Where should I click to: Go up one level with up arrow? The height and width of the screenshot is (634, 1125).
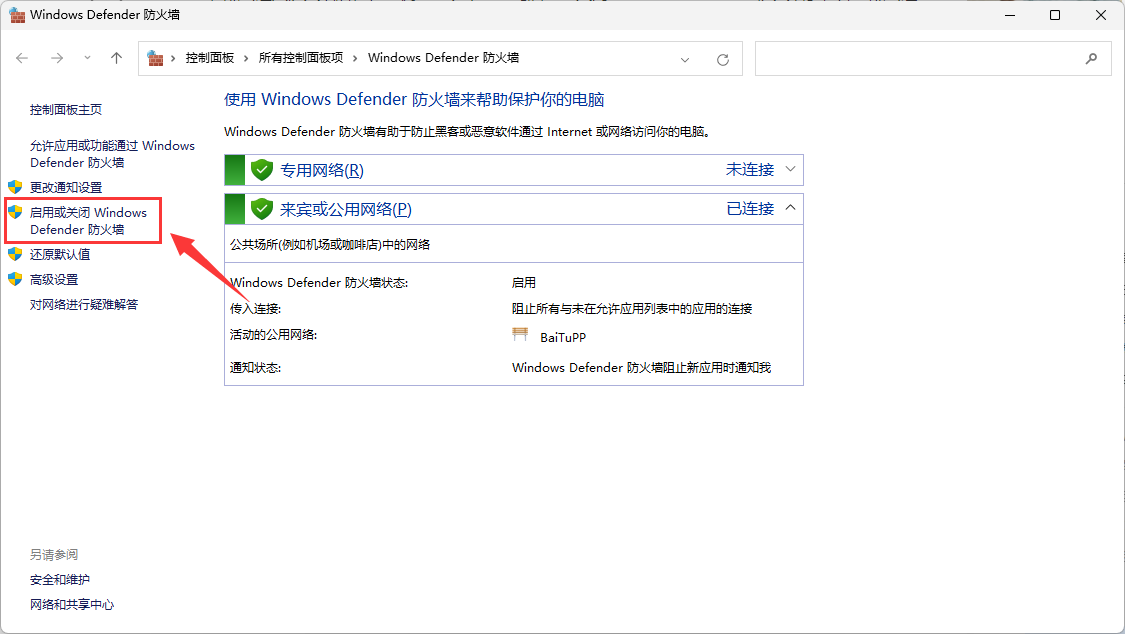click(x=116, y=58)
